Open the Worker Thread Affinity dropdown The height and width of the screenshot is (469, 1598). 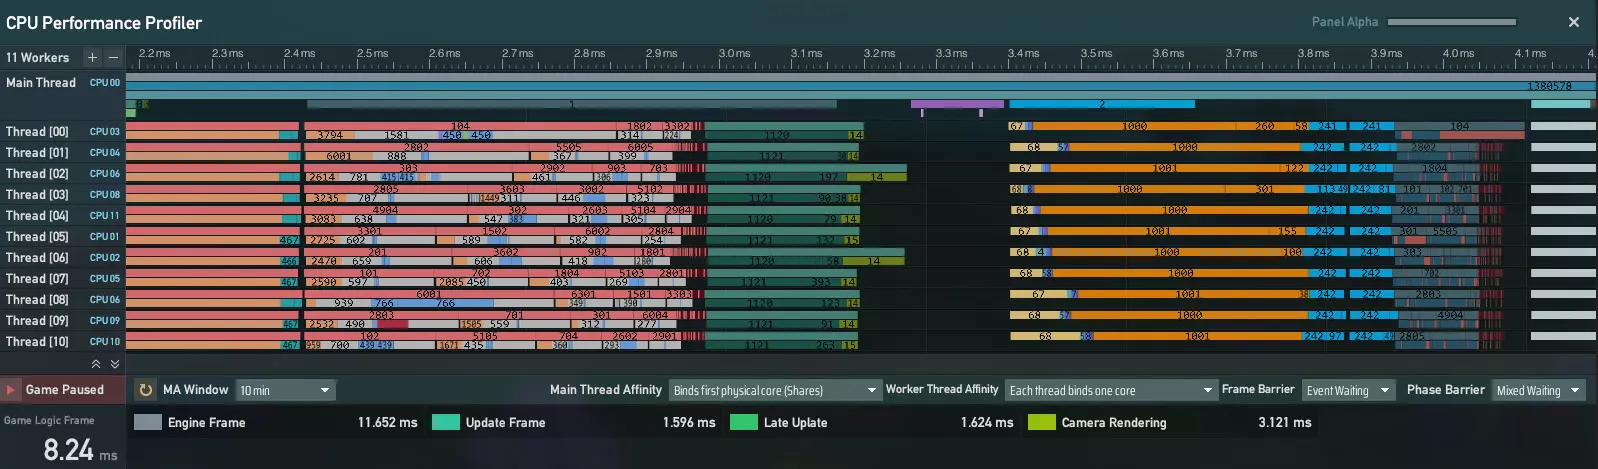tap(1110, 390)
